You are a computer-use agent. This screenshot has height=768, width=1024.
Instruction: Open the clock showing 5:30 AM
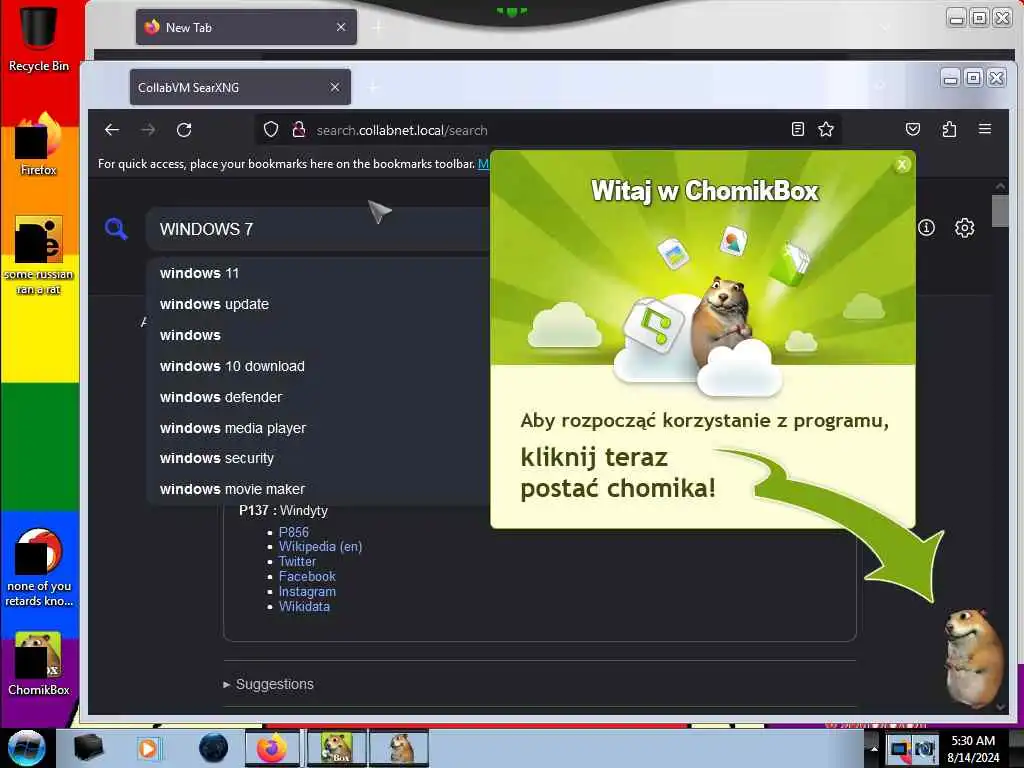[973, 748]
